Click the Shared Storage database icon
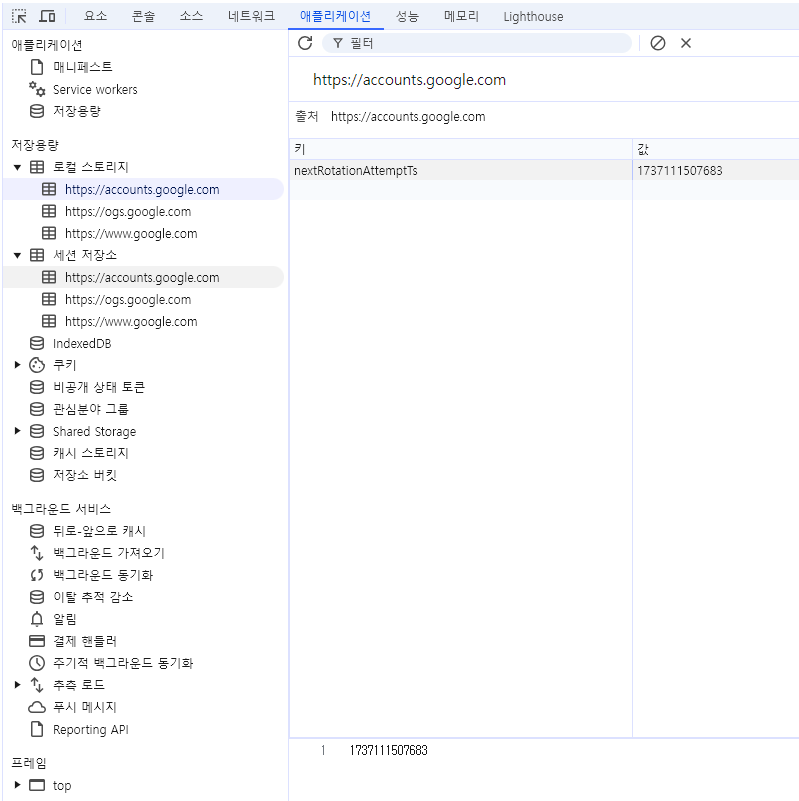This screenshot has height=801, width=799. [37, 431]
